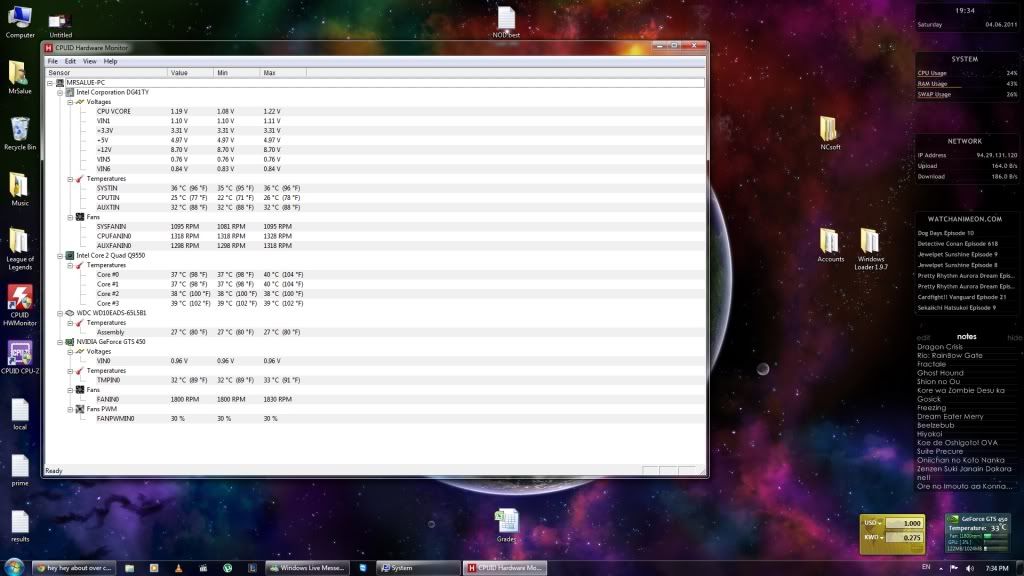Click the VLC cone icon in taskbar
1024x576 pixels.
click(178, 568)
